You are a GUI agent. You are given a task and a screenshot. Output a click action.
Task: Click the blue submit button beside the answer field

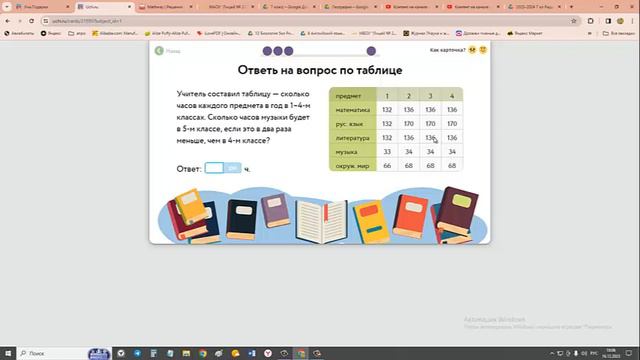[233, 168]
